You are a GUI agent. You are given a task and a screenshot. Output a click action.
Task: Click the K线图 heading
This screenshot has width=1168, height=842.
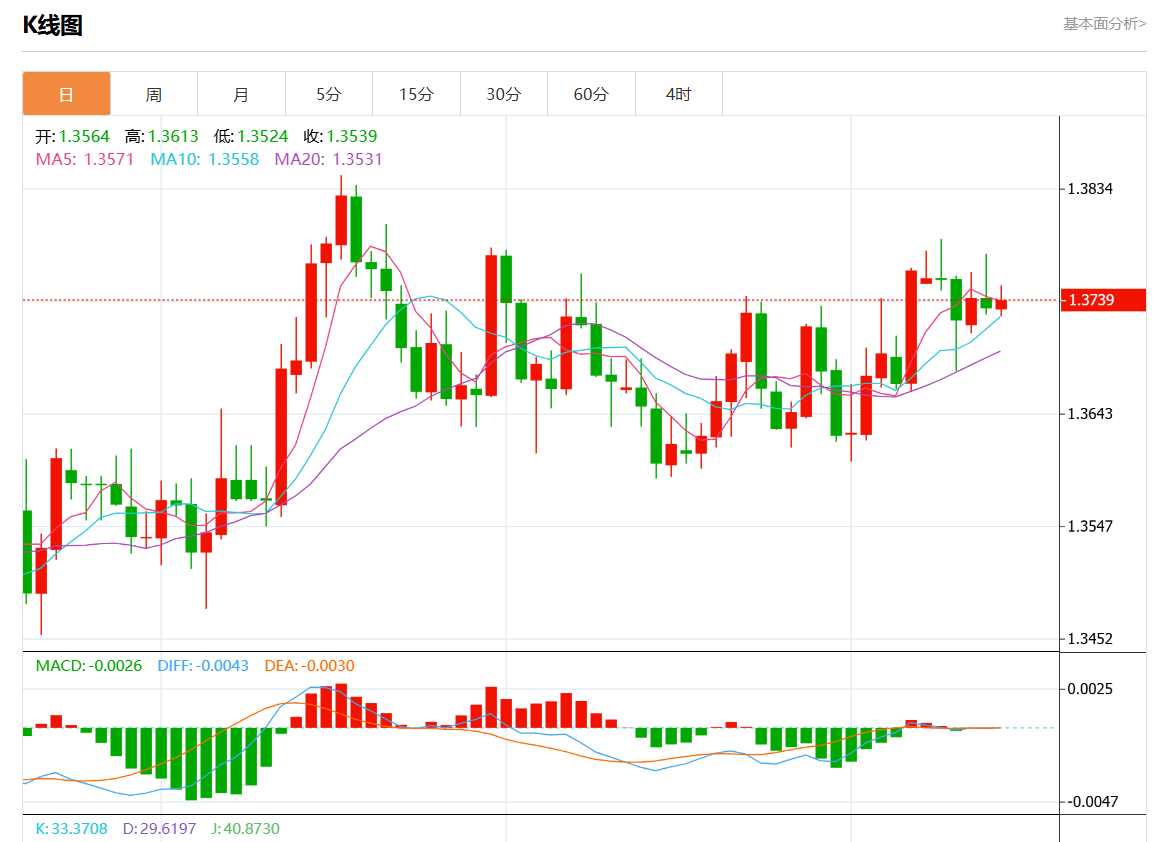[x=52, y=25]
